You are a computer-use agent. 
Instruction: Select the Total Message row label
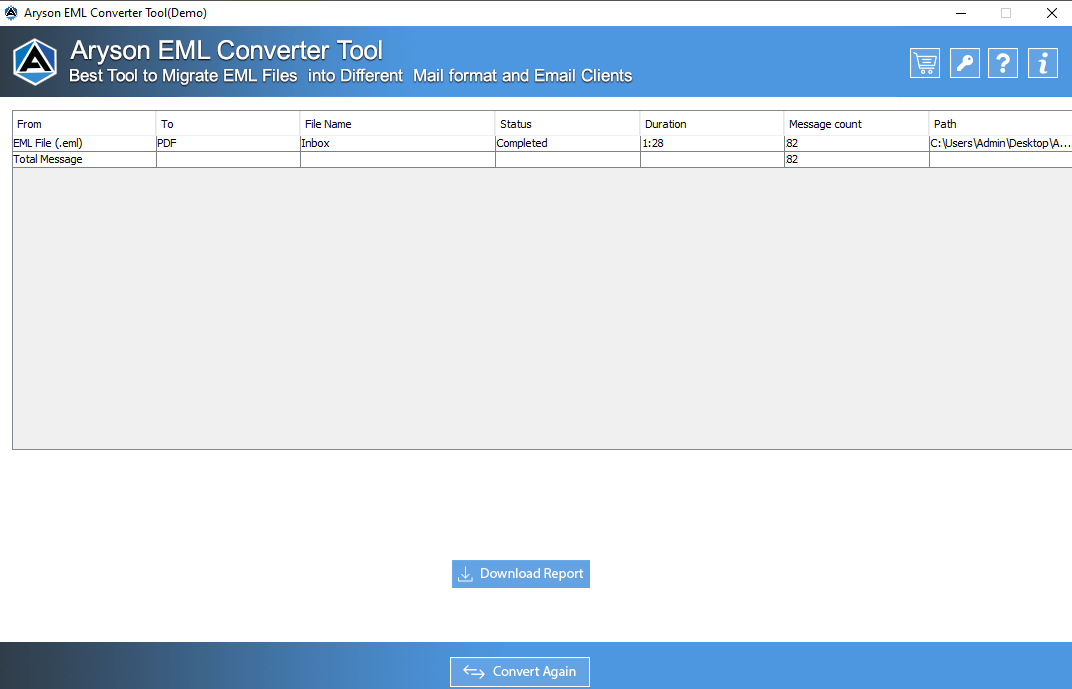[84, 159]
